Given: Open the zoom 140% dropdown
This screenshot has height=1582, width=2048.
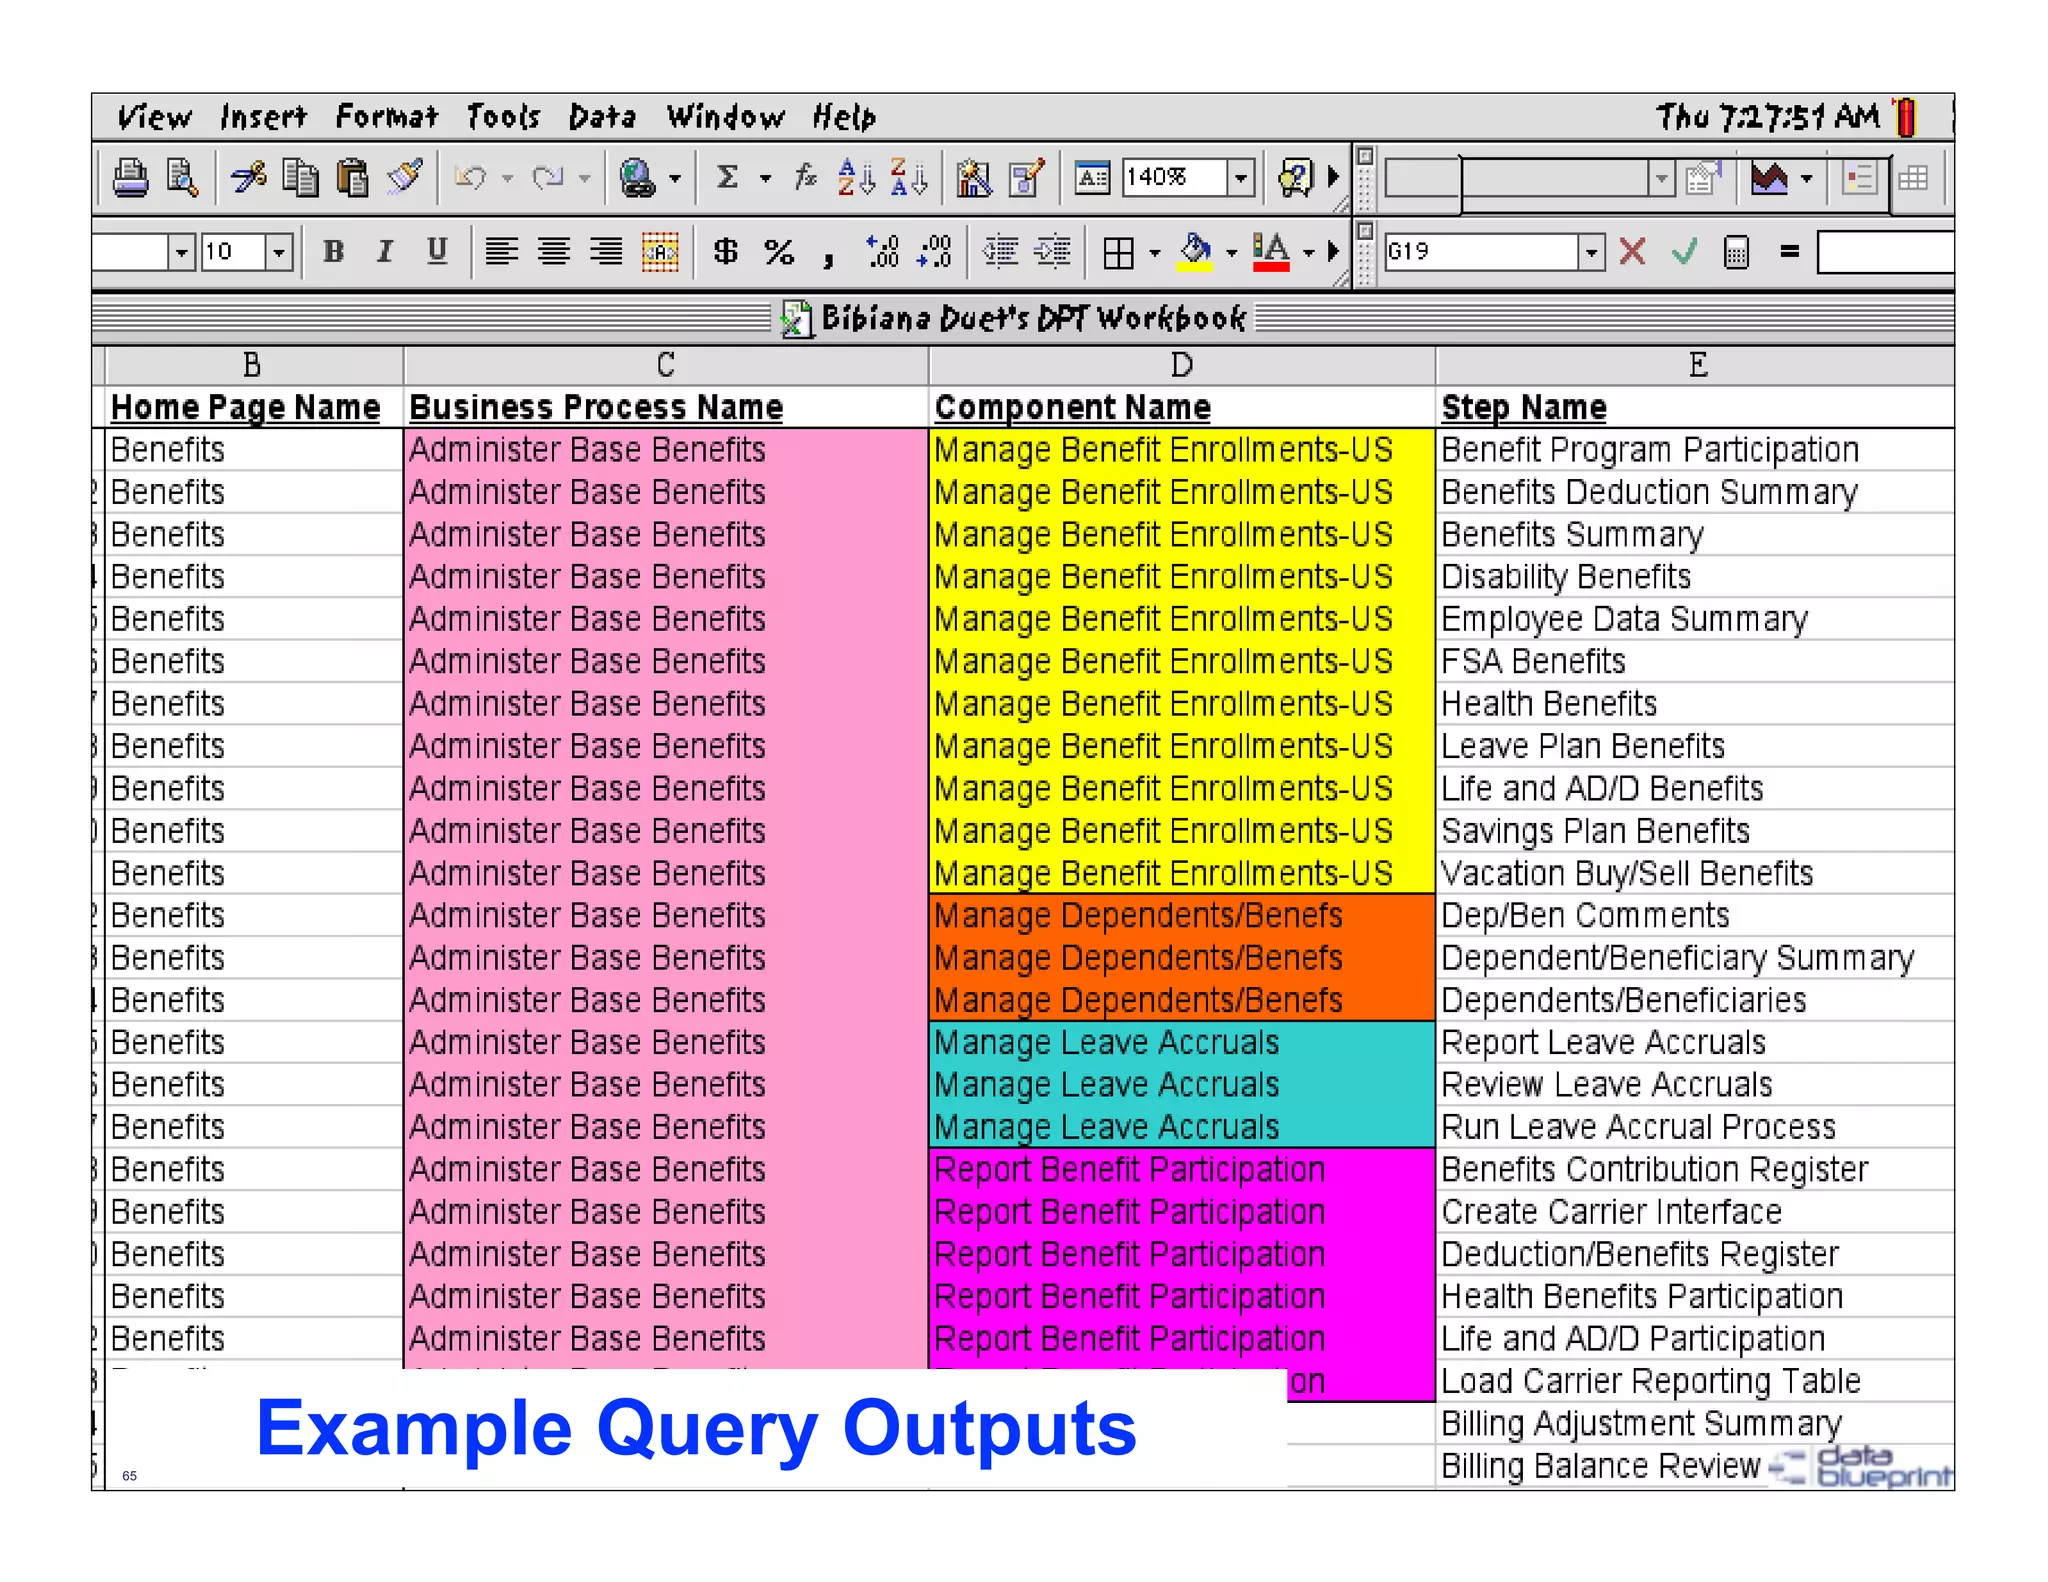Looking at the screenshot, I should tap(1241, 178).
